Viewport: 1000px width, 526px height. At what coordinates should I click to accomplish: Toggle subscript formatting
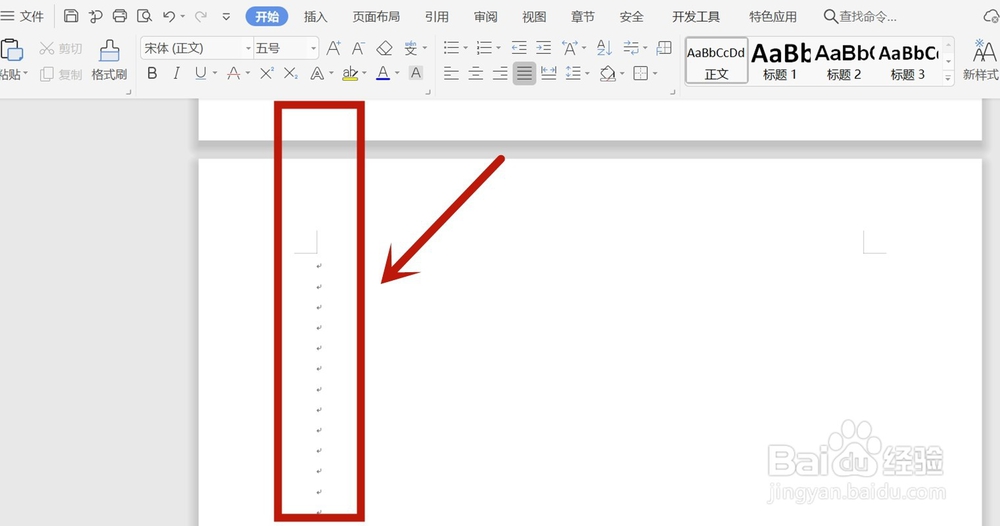click(x=291, y=73)
